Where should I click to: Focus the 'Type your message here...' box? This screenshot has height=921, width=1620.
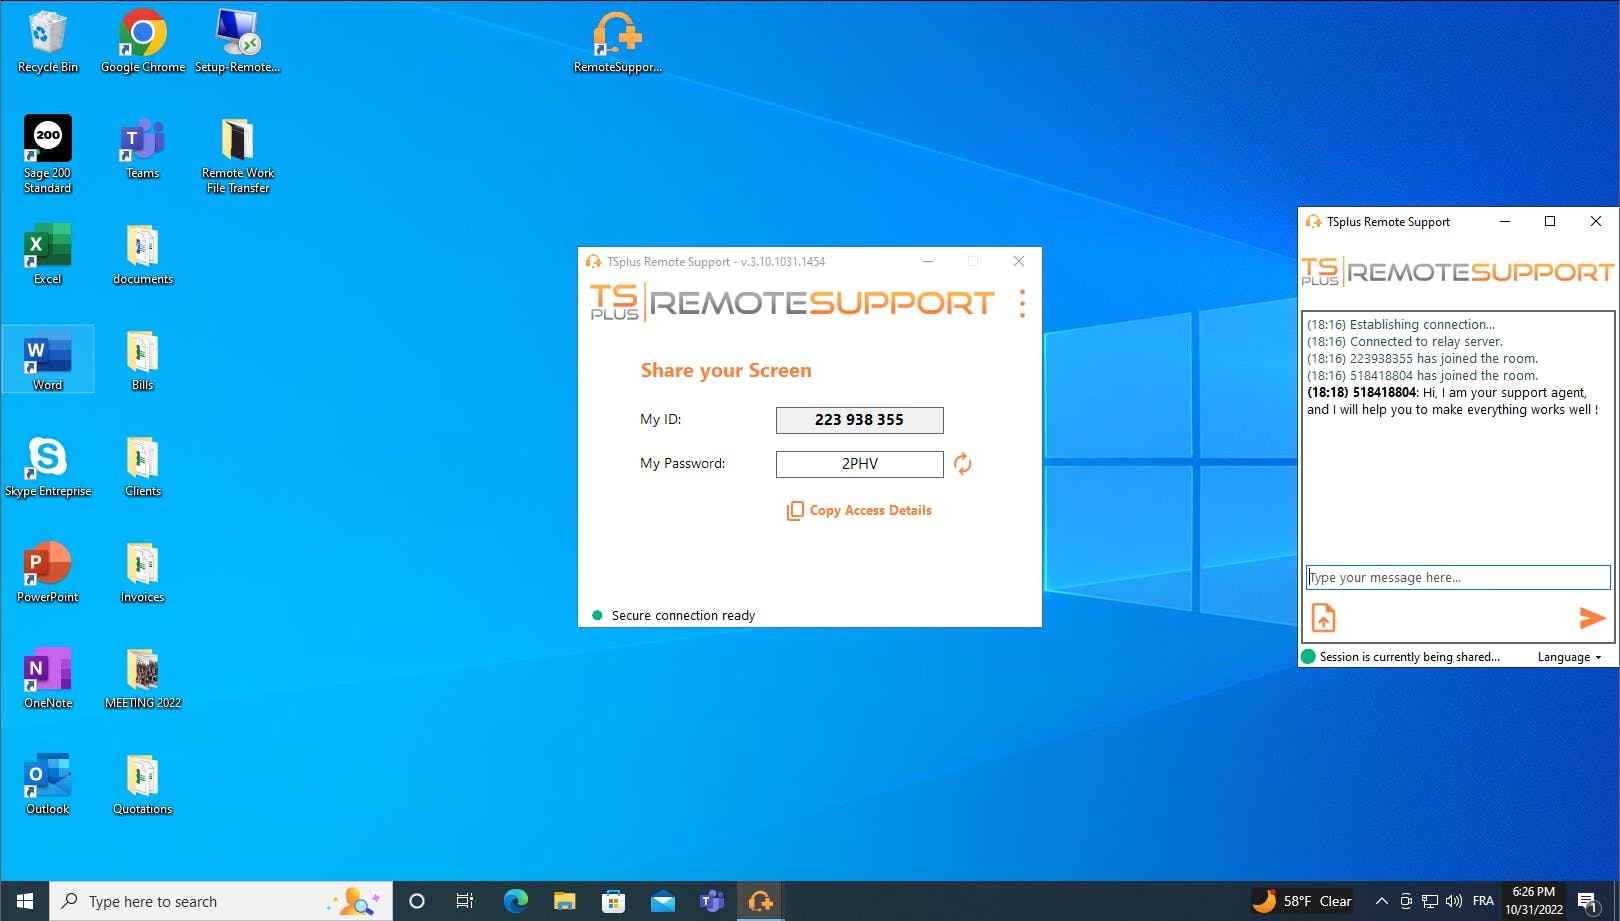1458,577
